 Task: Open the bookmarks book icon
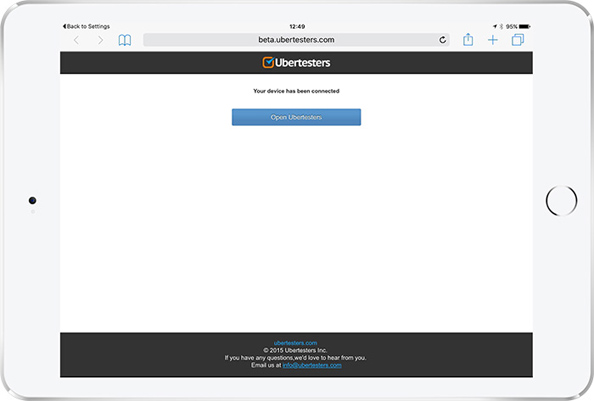pyautogui.click(x=125, y=40)
